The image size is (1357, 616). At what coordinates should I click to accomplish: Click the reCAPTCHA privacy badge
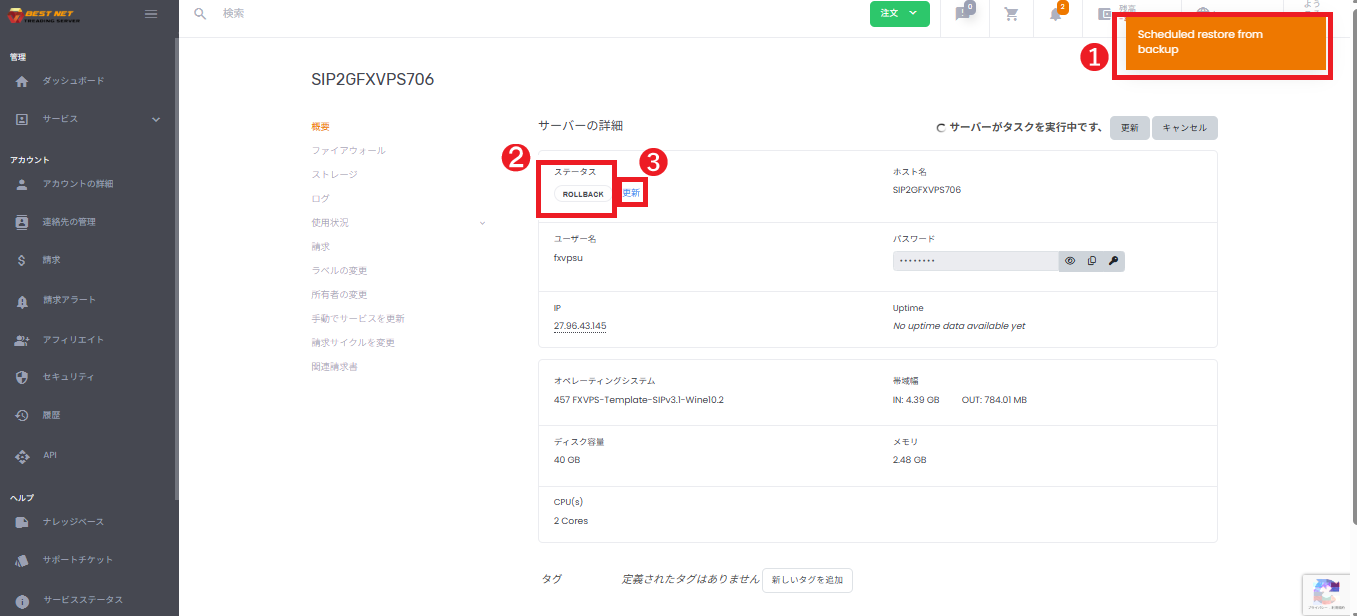click(1327, 593)
